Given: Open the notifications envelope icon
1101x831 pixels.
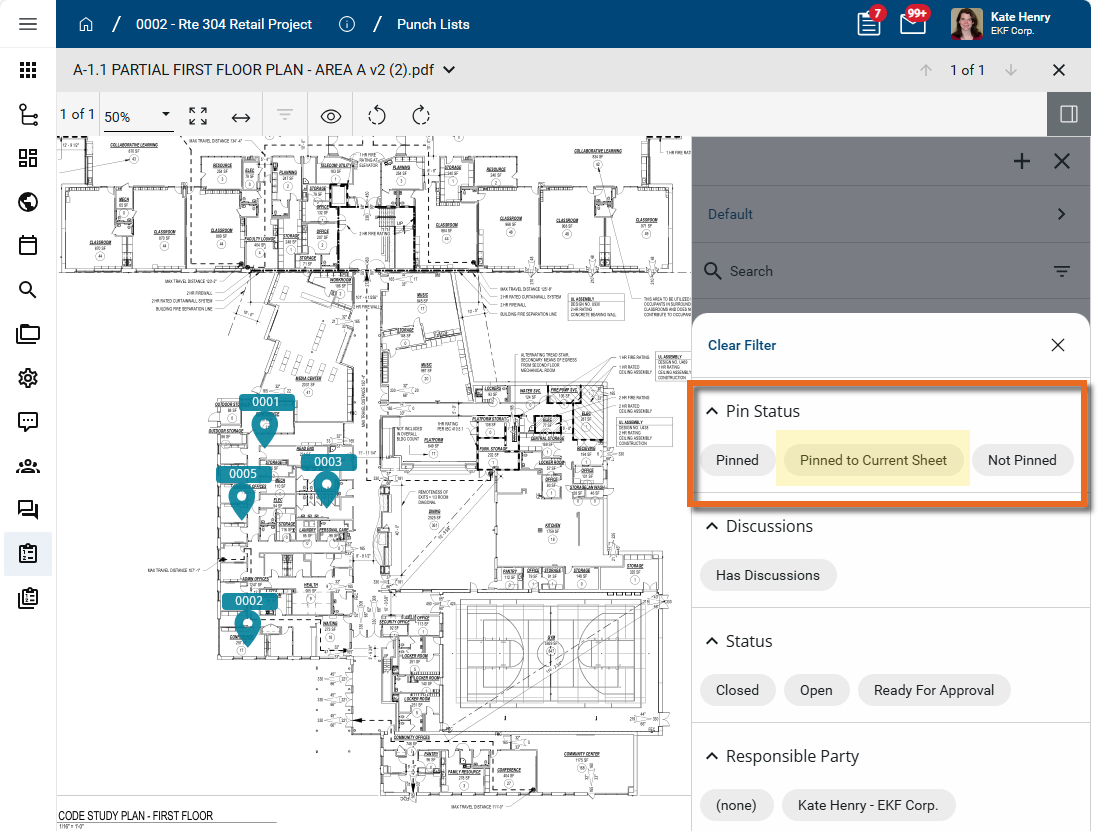Looking at the screenshot, I should click(x=912, y=24).
